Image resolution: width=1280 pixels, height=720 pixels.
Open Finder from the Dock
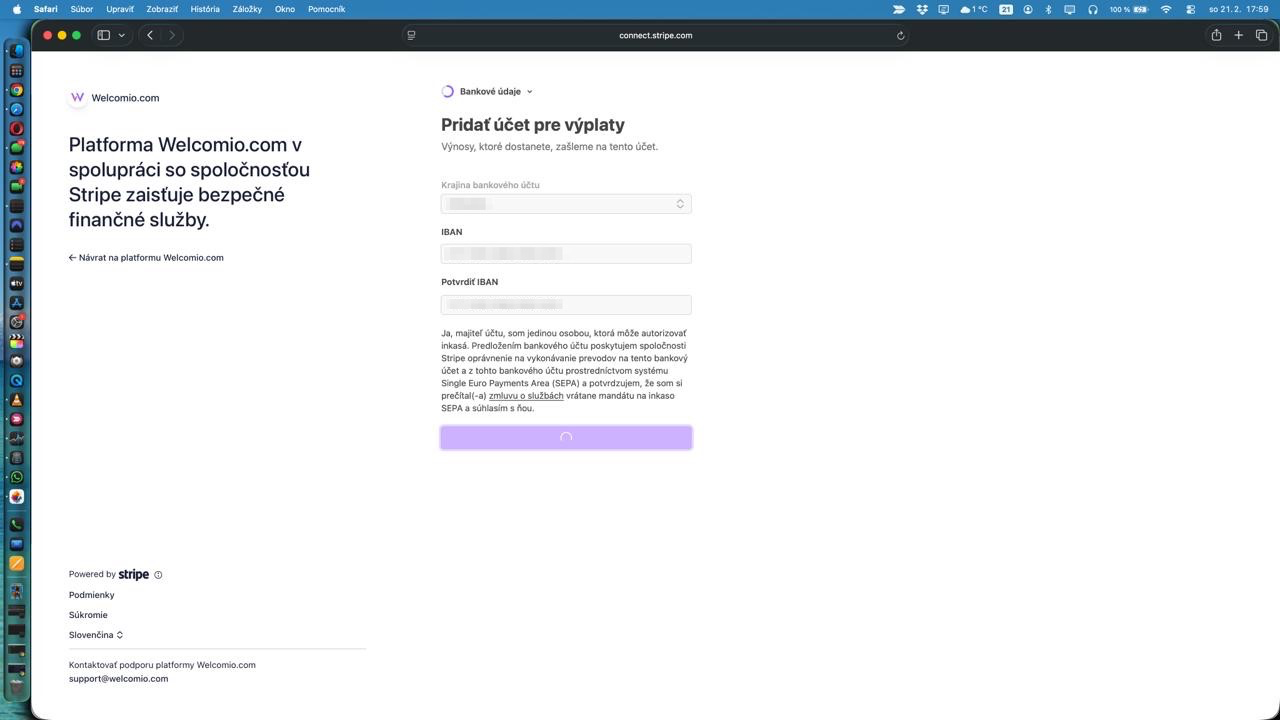coord(16,51)
